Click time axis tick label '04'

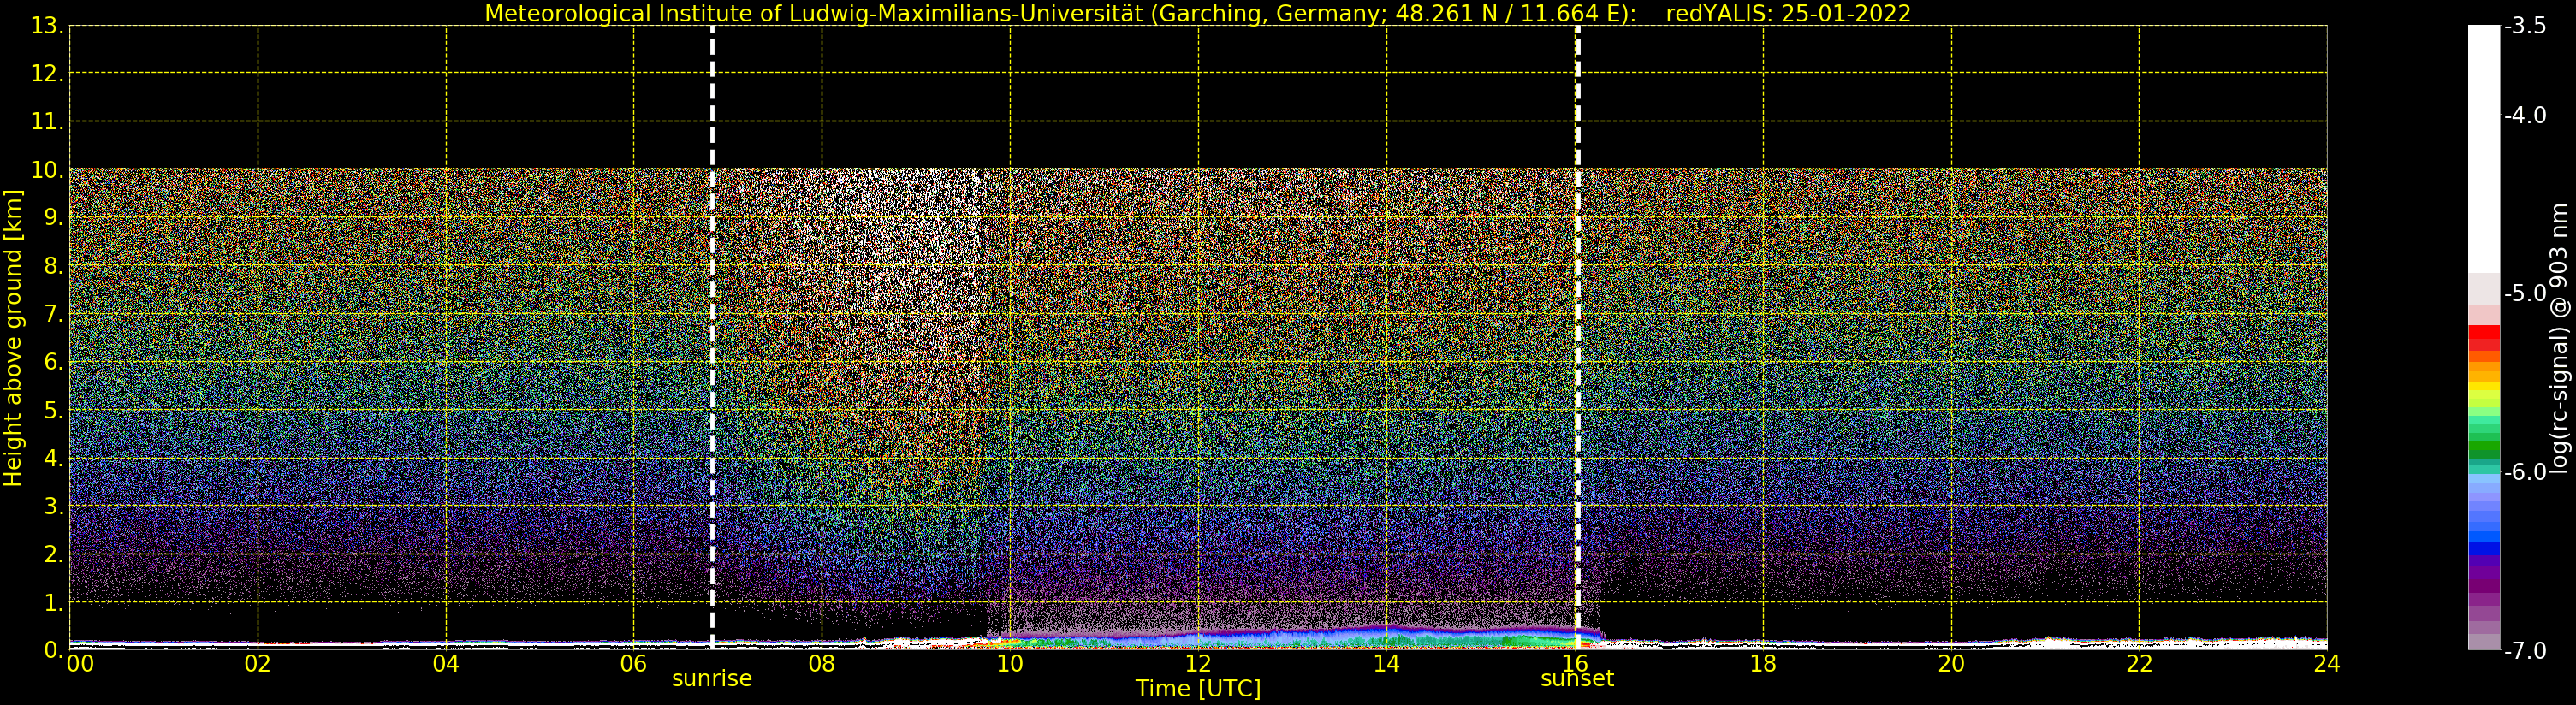click(x=446, y=663)
